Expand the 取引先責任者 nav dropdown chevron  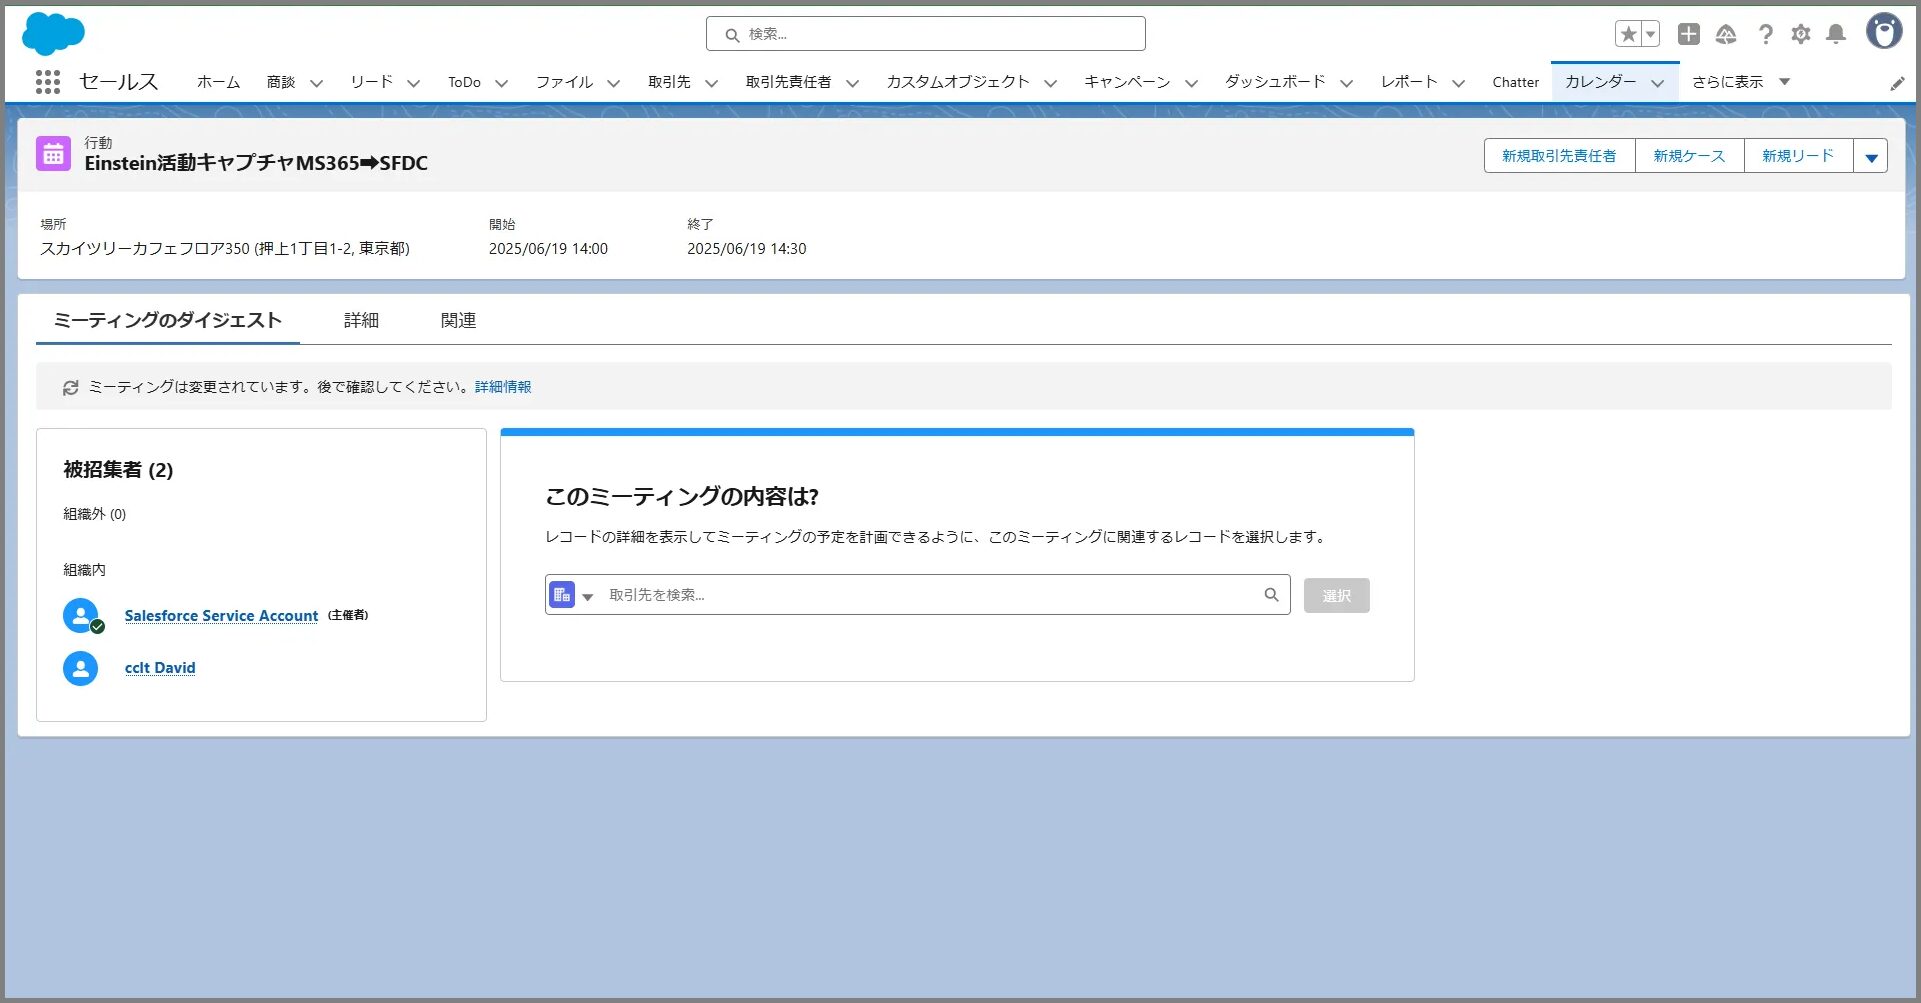pos(852,83)
